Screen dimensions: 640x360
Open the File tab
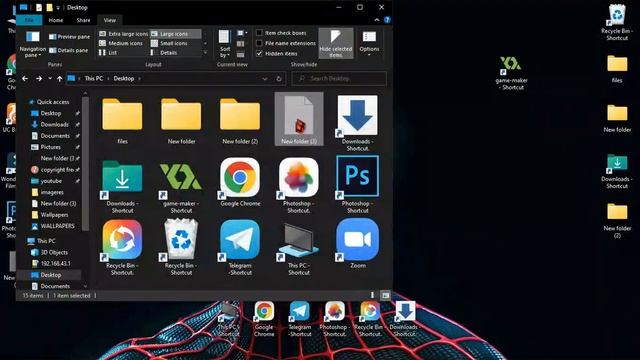[29, 20]
